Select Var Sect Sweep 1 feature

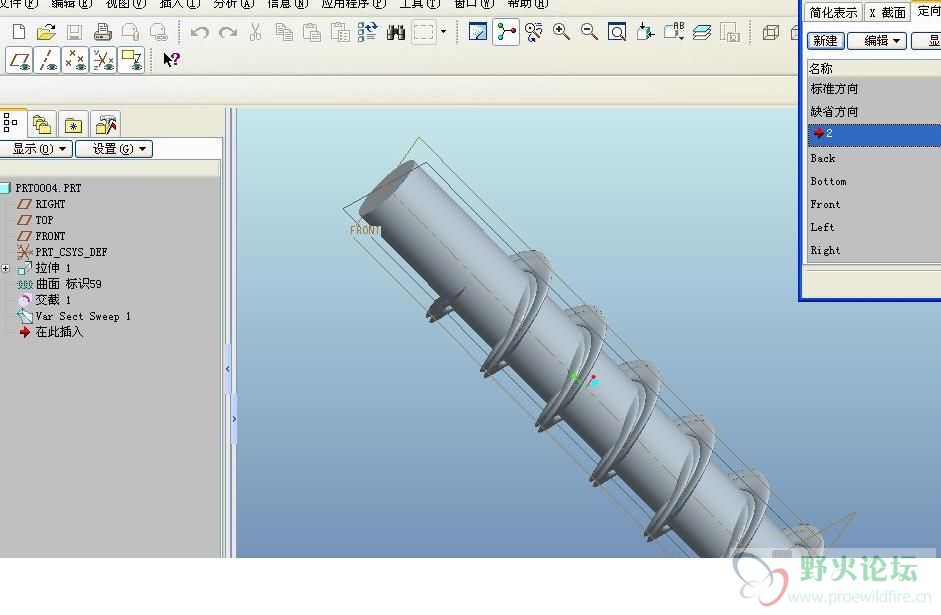83,316
